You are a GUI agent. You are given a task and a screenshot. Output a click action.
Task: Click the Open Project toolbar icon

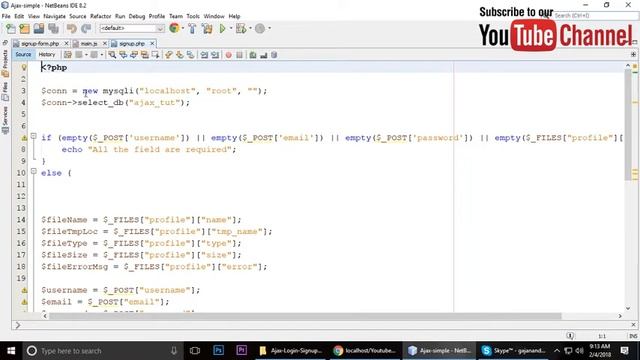[39, 29]
